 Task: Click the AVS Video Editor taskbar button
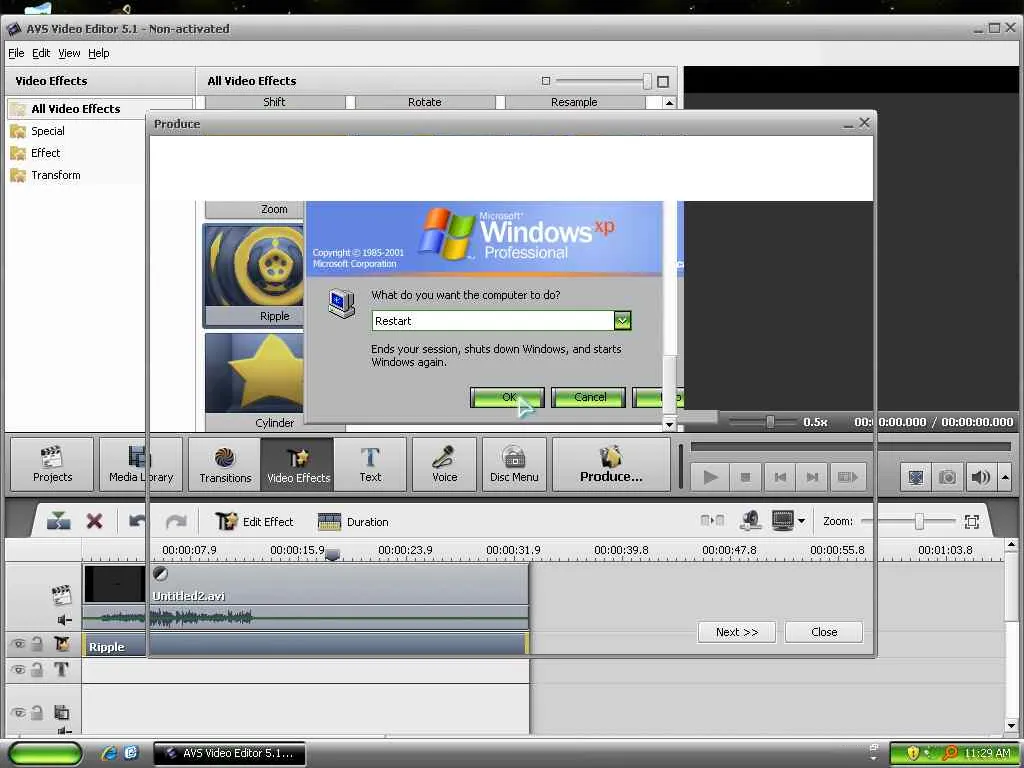229,753
